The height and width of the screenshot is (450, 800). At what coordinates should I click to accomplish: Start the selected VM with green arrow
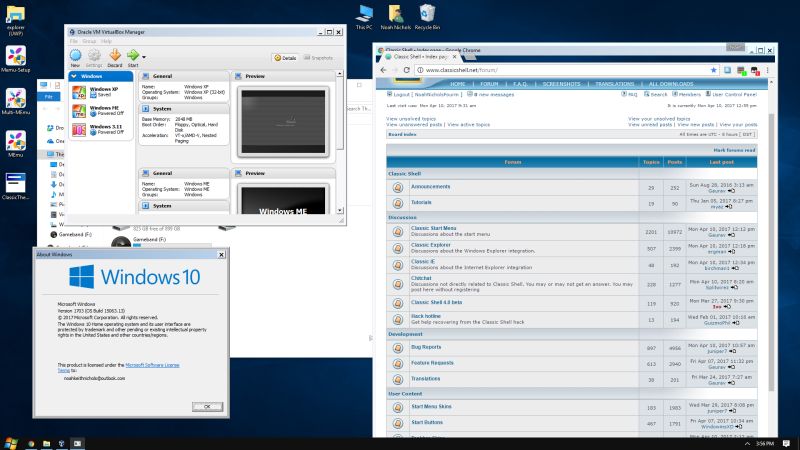point(133,58)
